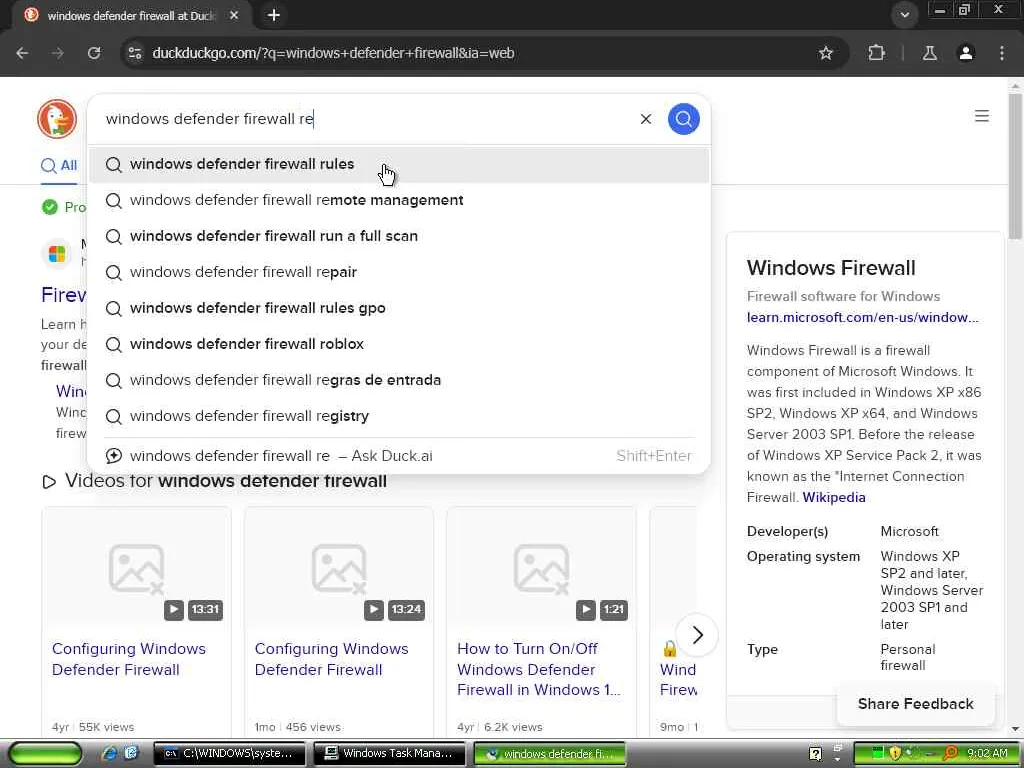Click the 9:02 AM clock
Screen dimensions: 1024x768
[987, 754]
